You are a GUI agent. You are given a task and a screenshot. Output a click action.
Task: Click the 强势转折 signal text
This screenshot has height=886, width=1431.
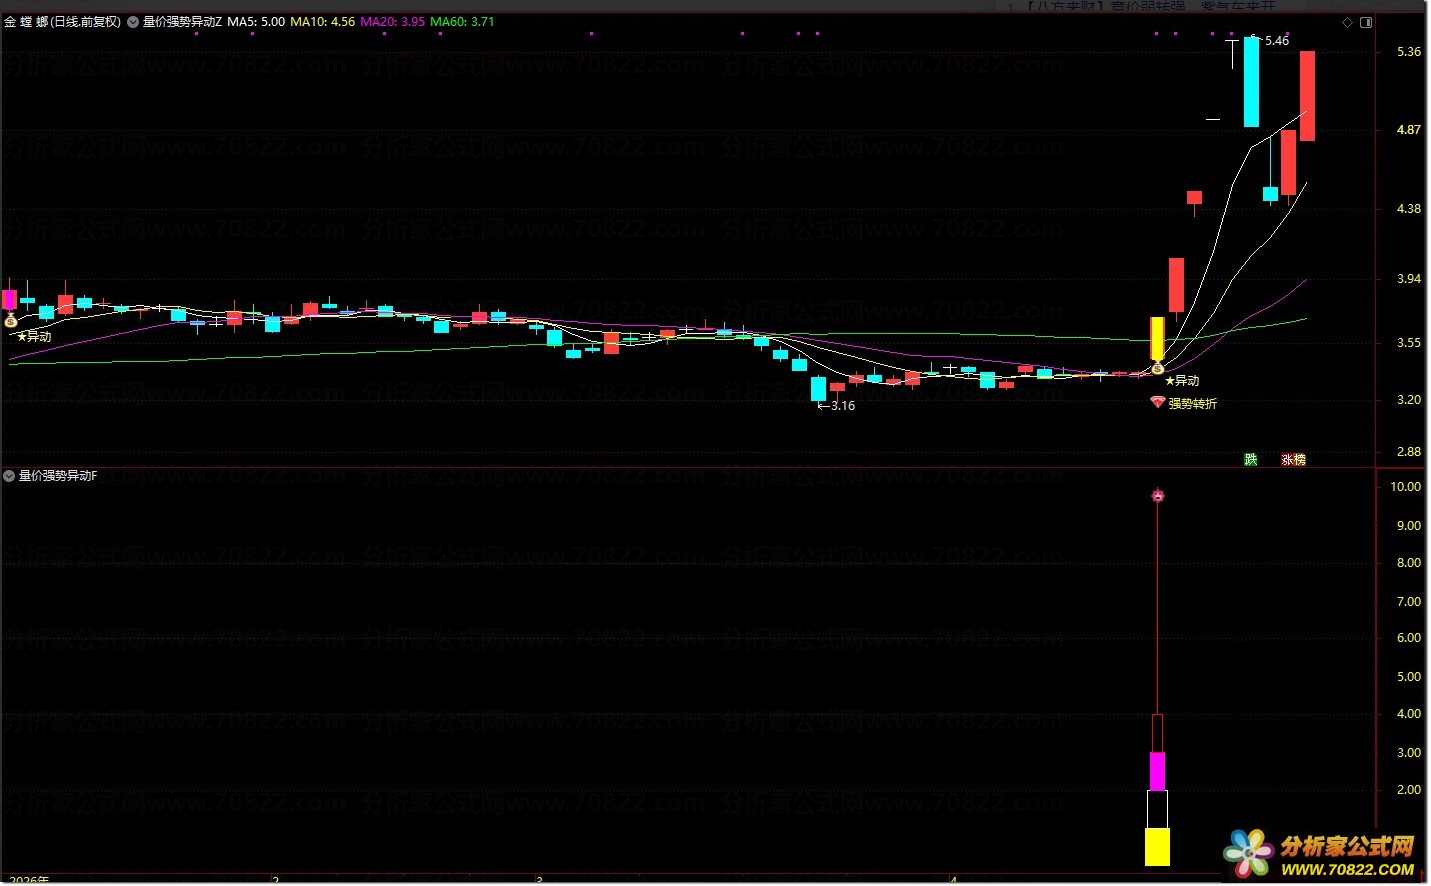point(1193,404)
